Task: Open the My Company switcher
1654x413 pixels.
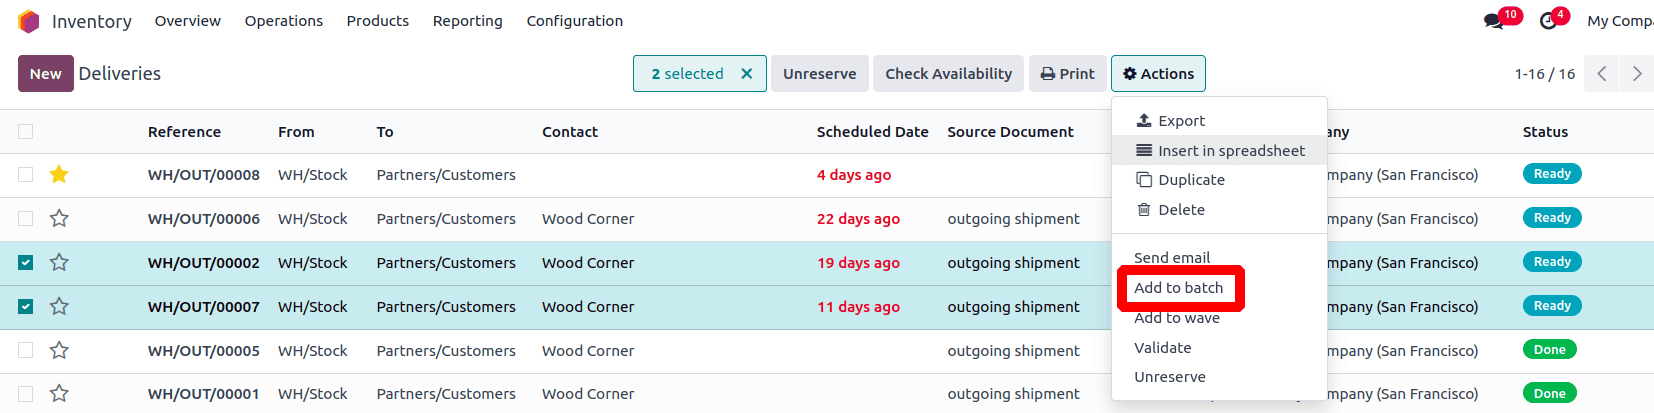Action: pyautogui.click(x=1620, y=21)
